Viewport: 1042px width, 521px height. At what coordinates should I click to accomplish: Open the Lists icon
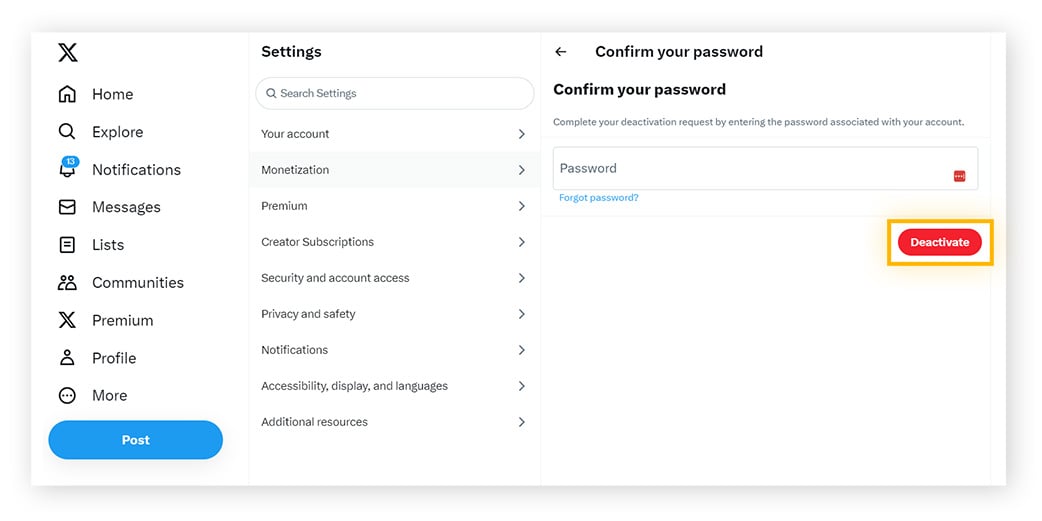coord(67,245)
